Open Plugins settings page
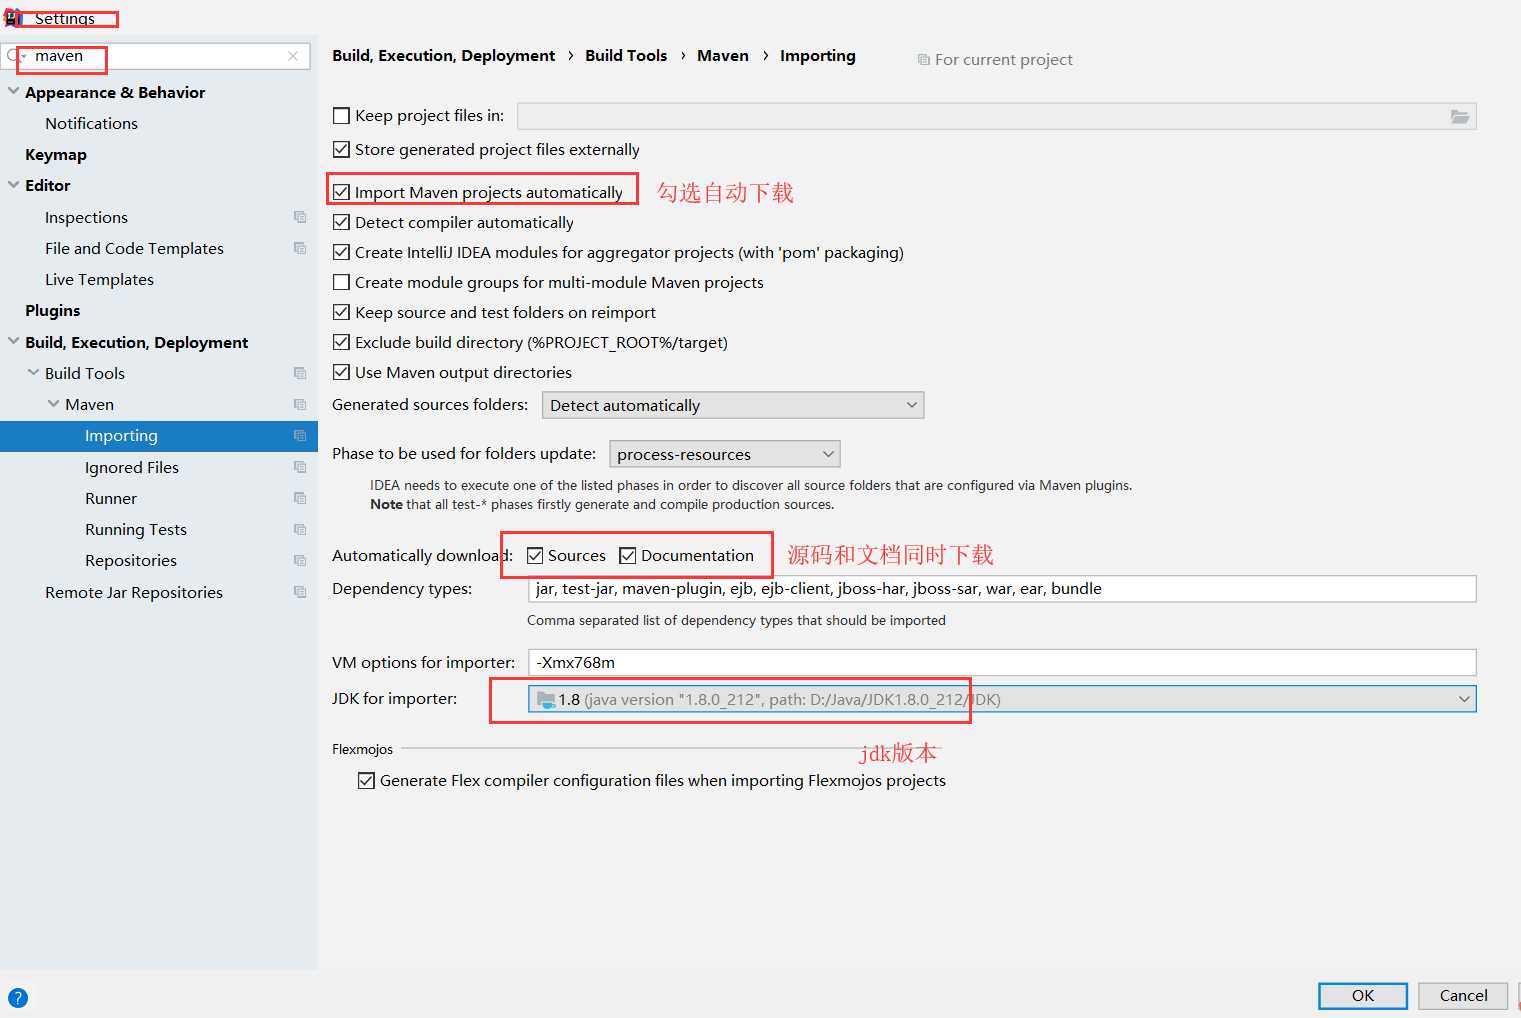 [x=53, y=311]
